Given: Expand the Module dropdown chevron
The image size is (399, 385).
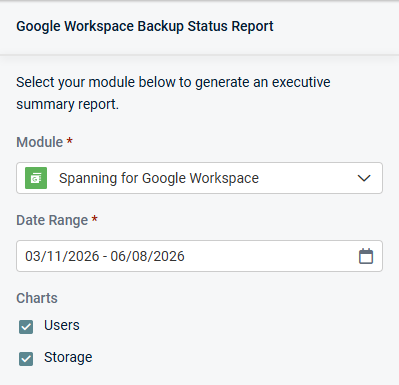Looking at the screenshot, I should click(364, 178).
